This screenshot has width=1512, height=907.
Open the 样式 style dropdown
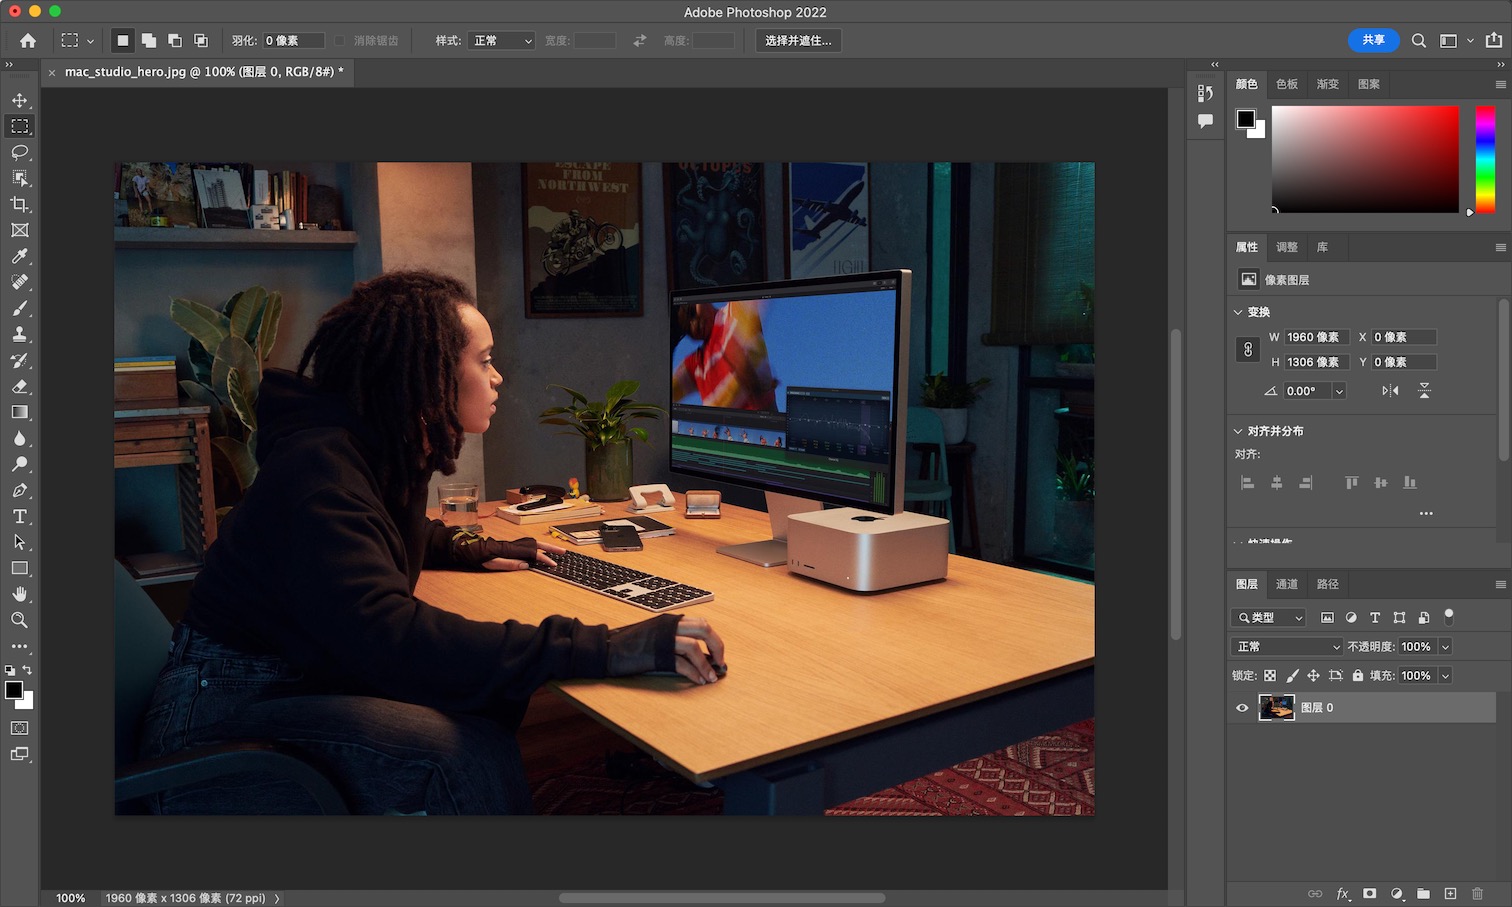(x=502, y=41)
